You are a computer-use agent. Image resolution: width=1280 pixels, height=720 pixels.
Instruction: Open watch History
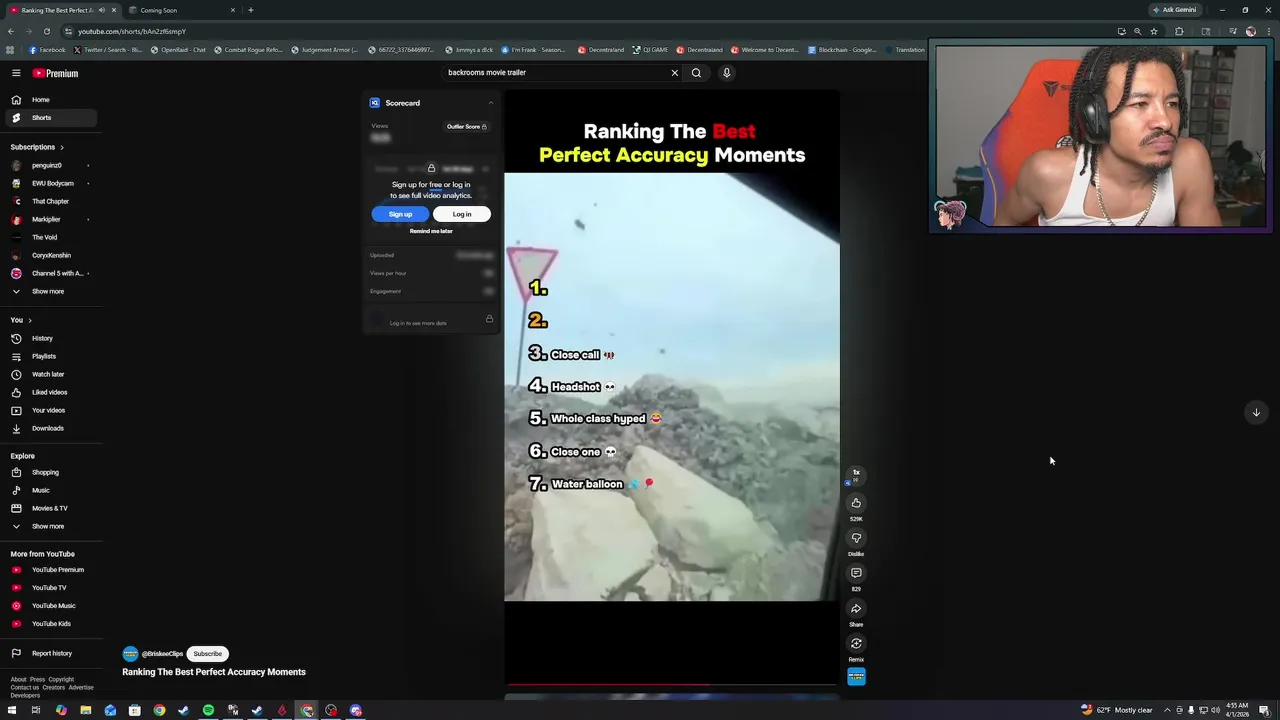pyautogui.click(x=49, y=339)
